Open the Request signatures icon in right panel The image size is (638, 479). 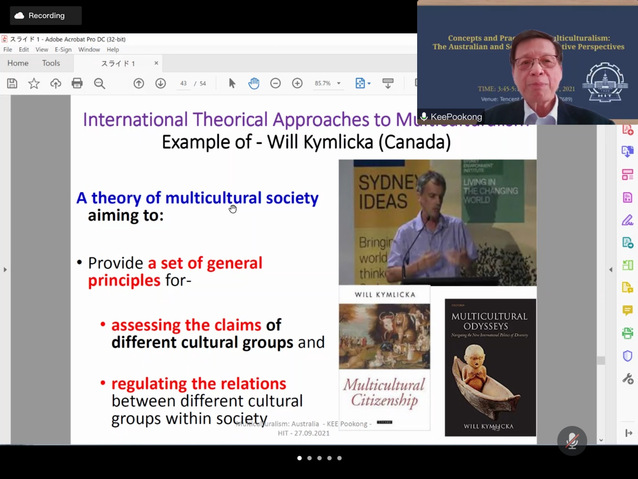627,243
